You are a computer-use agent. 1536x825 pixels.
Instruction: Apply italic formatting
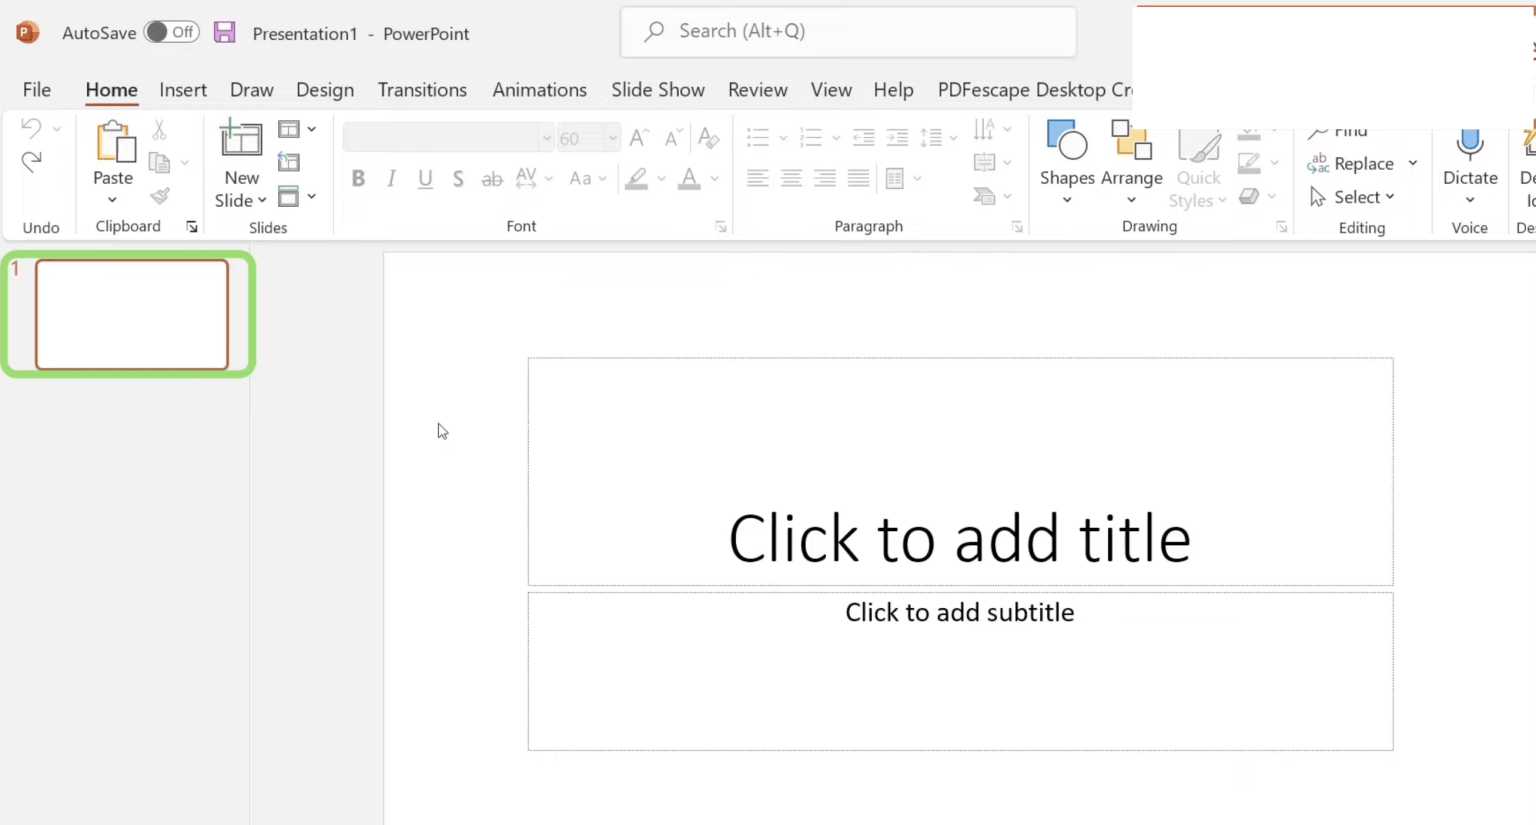391,178
